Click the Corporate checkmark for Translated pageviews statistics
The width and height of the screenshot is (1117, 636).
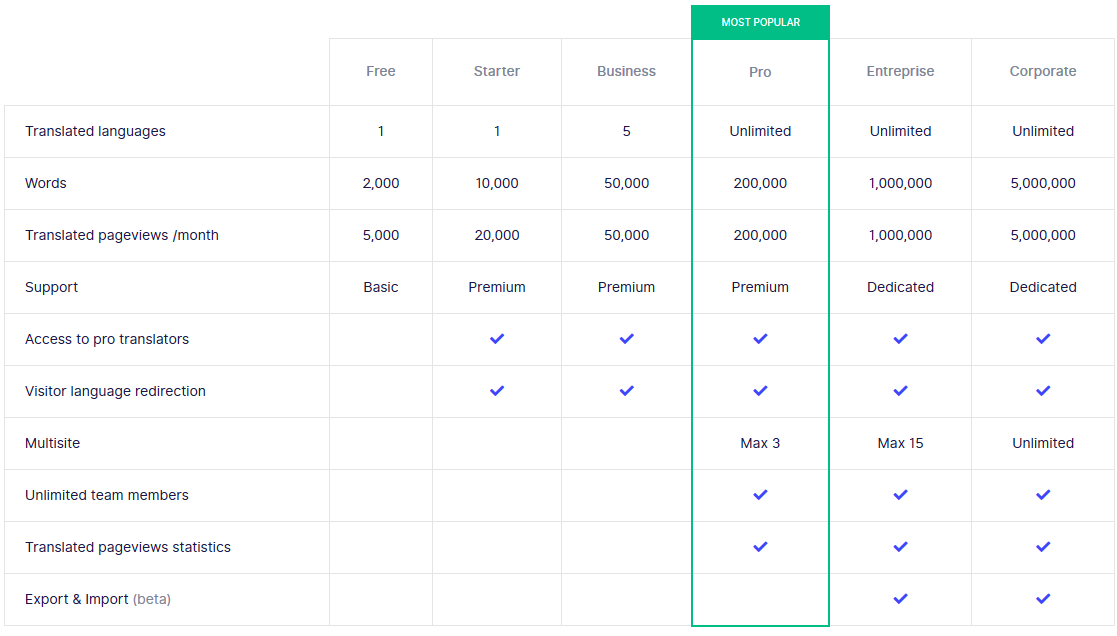1043,547
